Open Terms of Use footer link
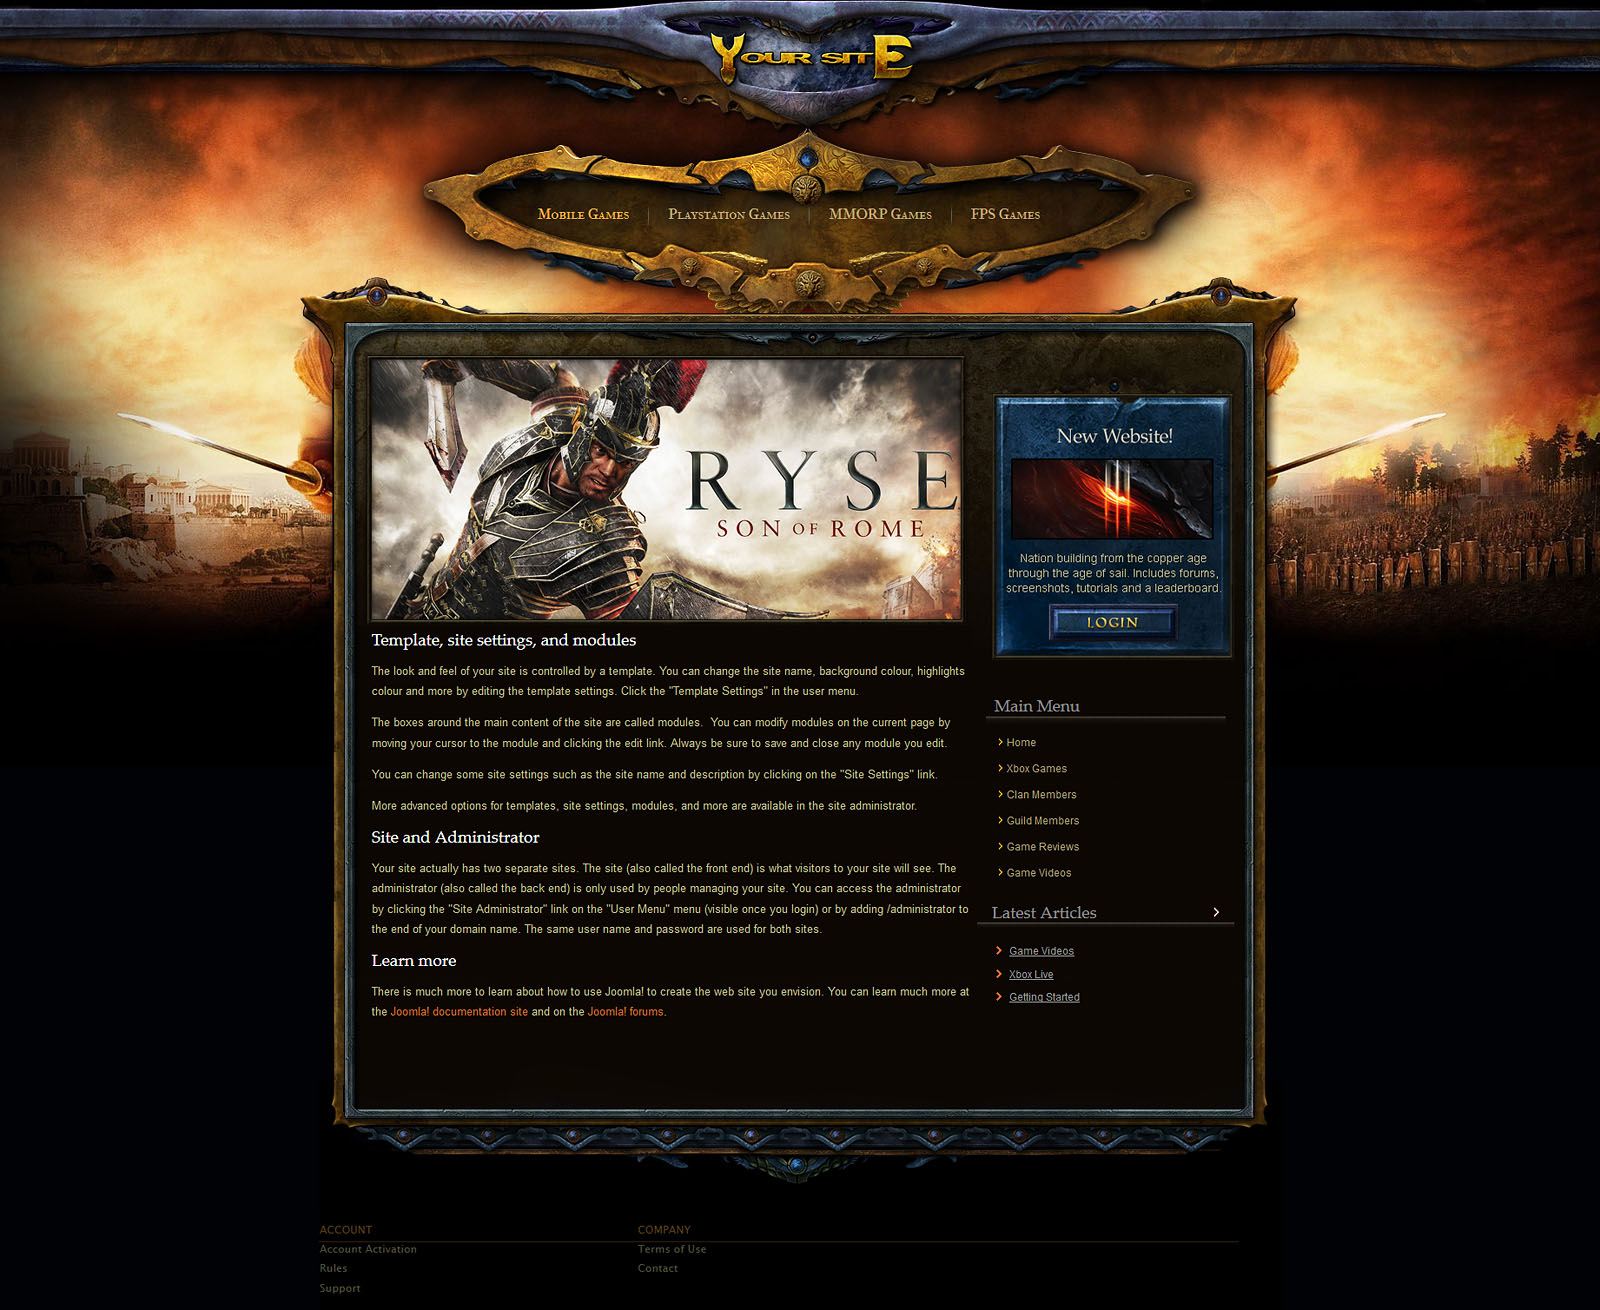Screen dimensions: 1600x1310 tap(672, 1249)
